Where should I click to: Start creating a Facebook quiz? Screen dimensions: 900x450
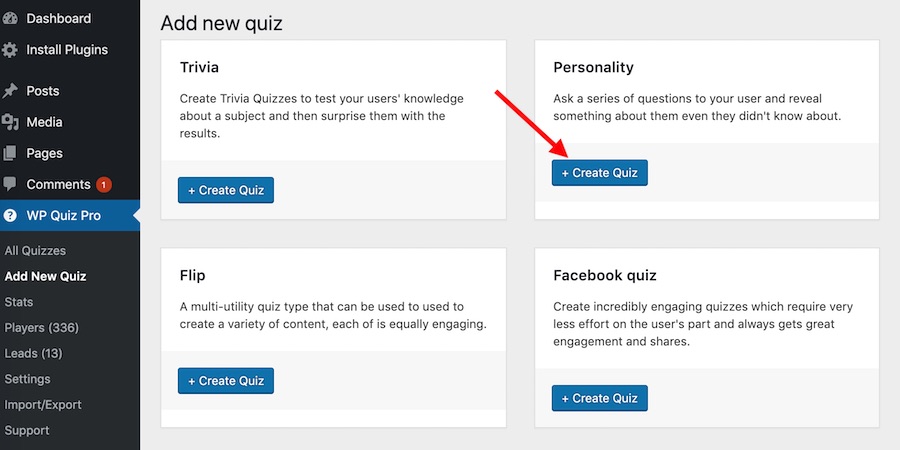[600, 398]
